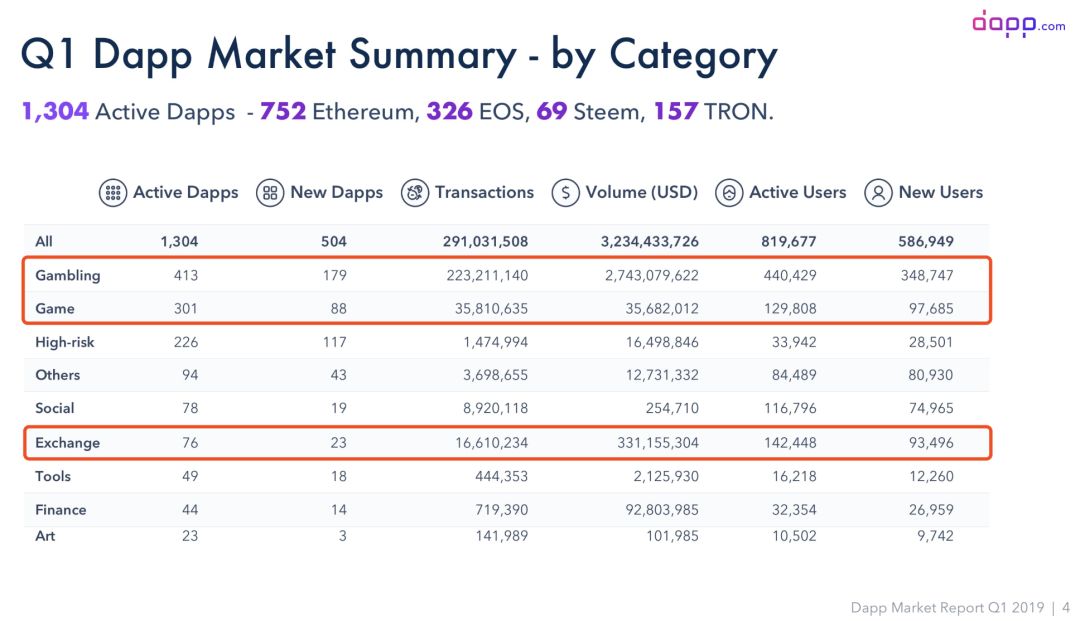
Task: Select the Active Dapps column header
Action: (185, 193)
